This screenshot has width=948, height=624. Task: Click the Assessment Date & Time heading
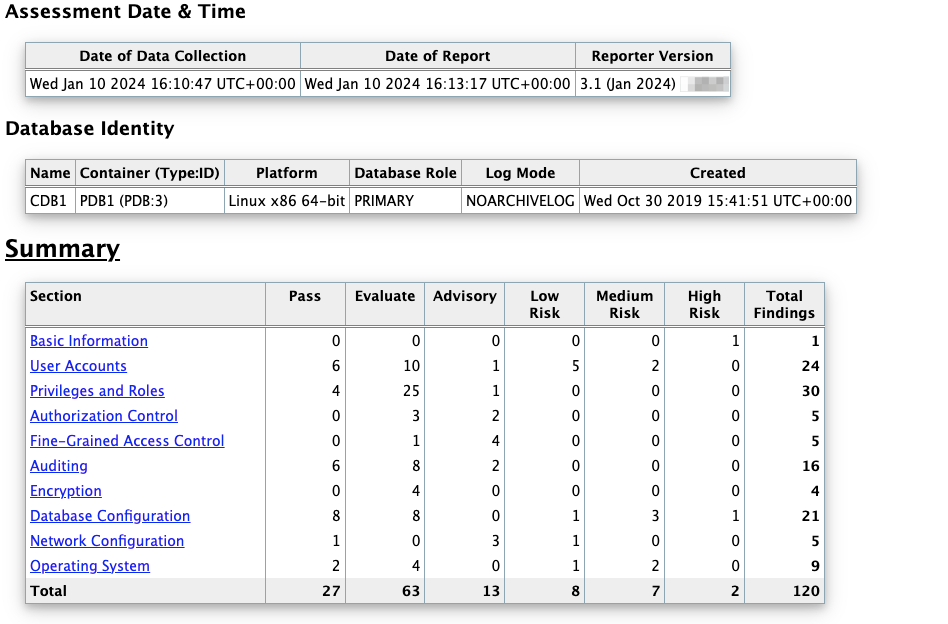point(125,11)
